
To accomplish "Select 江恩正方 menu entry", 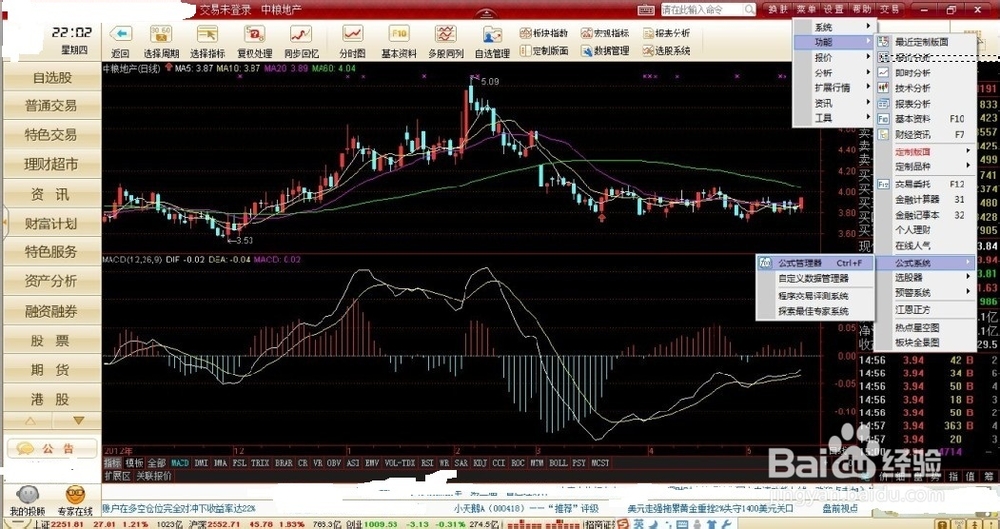I will coord(925,309).
